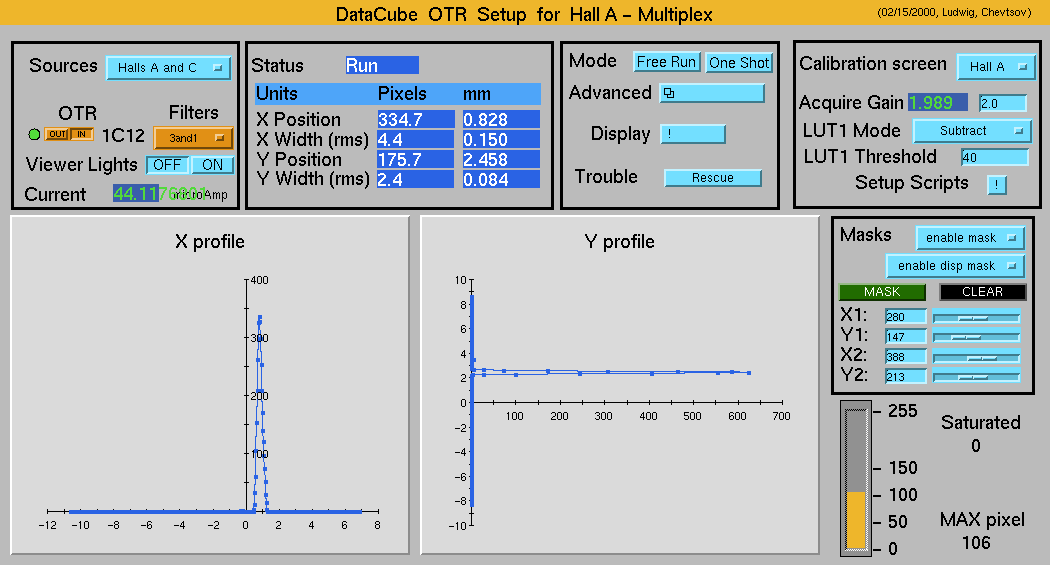Select Free Run mode
The image size is (1050, 565).
pyautogui.click(x=666, y=62)
